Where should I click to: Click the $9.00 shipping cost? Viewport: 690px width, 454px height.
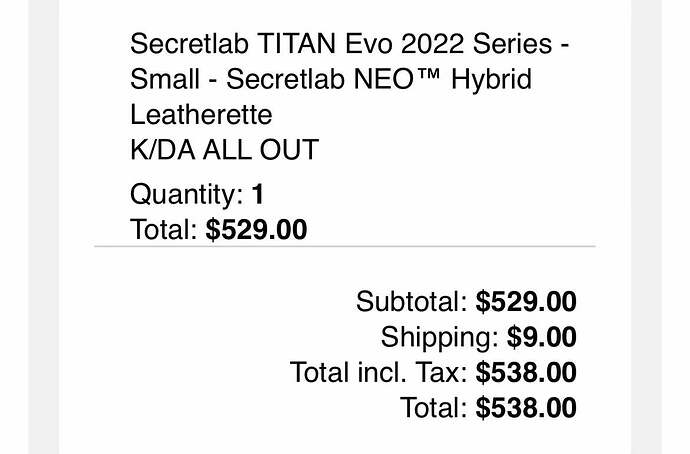tap(542, 337)
